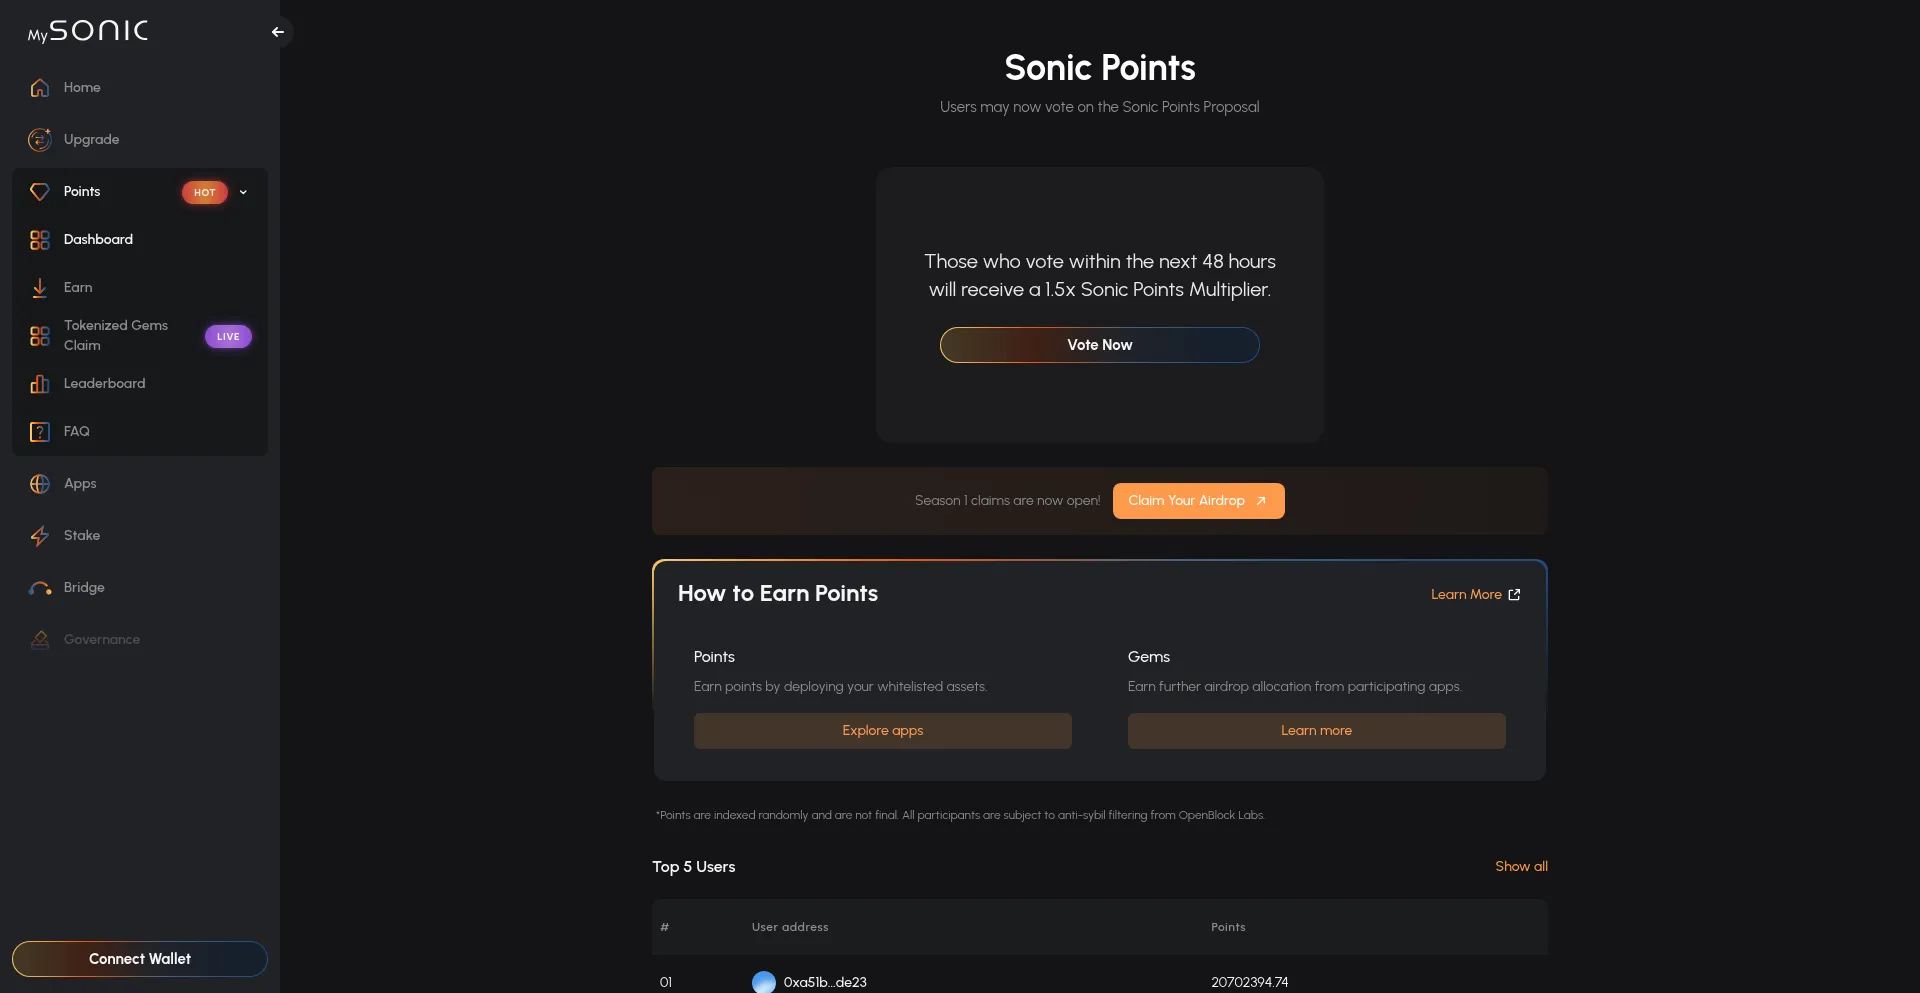Collapse sidebar with the back arrow
Screen dimensions: 1920x993
click(x=278, y=32)
